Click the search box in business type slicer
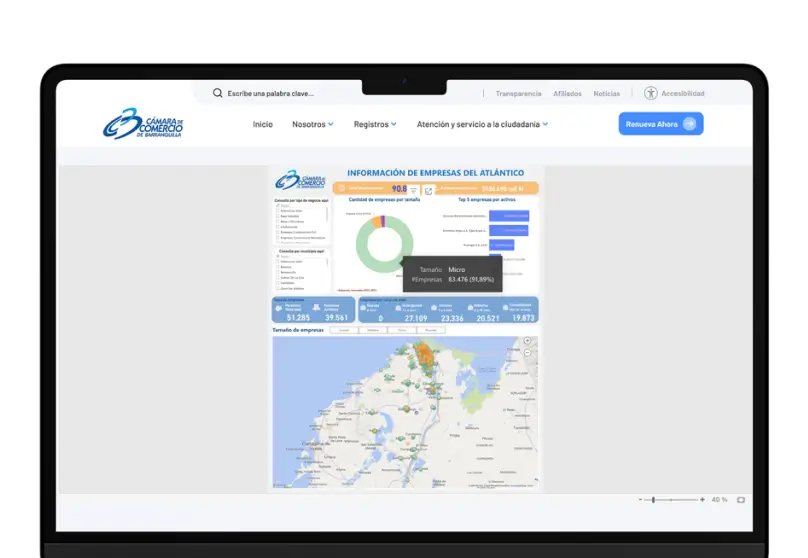 click(x=301, y=206)
